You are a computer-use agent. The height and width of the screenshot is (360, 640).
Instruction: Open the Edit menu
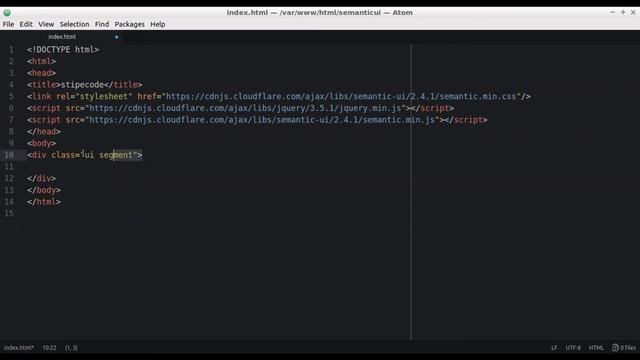26,24
